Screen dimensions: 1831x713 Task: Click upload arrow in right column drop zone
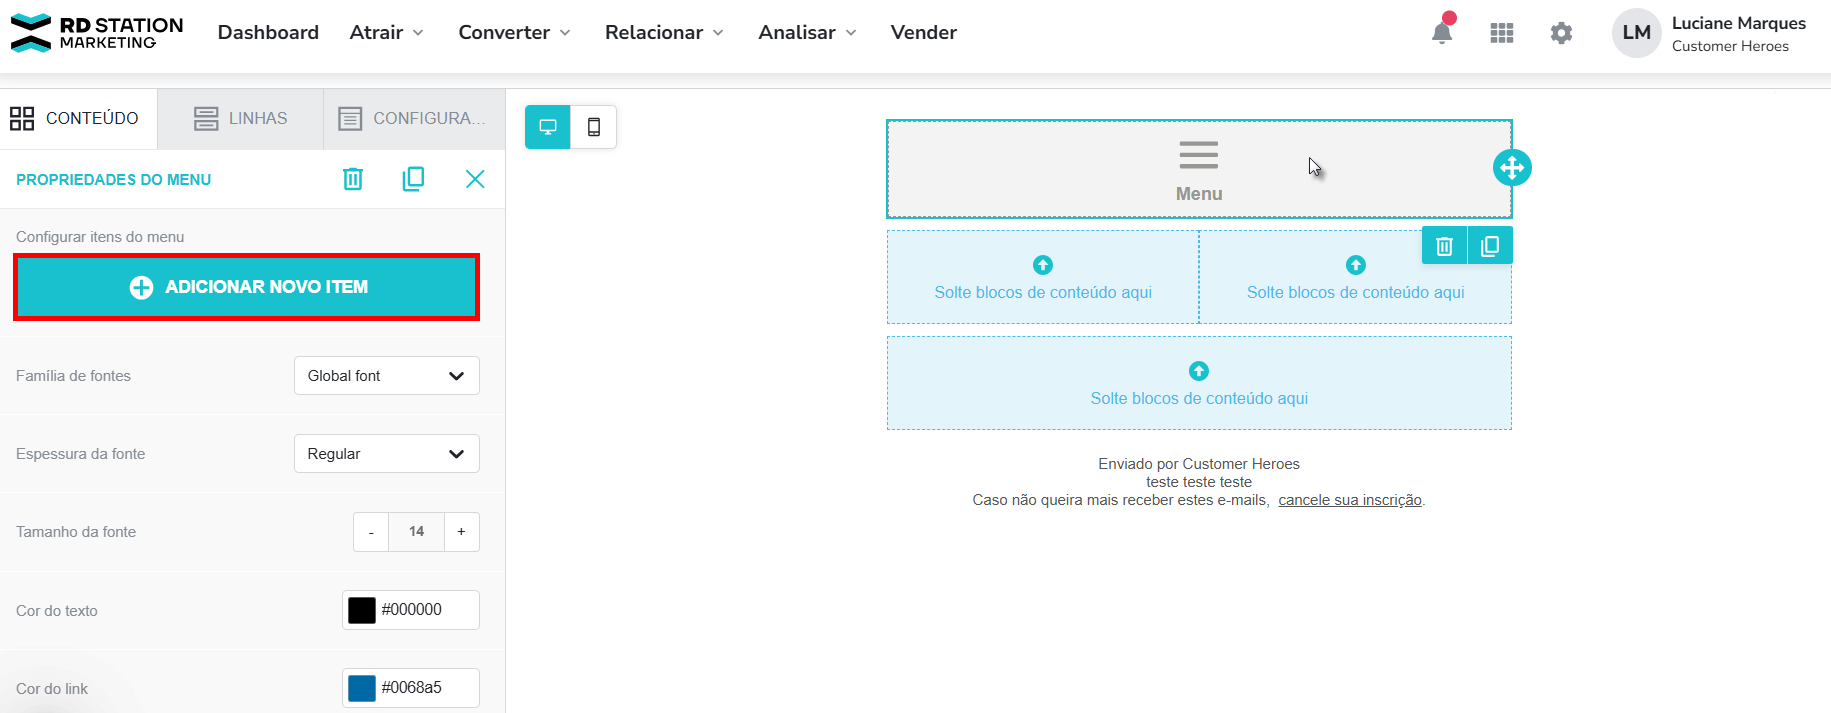pos(1356,265)
